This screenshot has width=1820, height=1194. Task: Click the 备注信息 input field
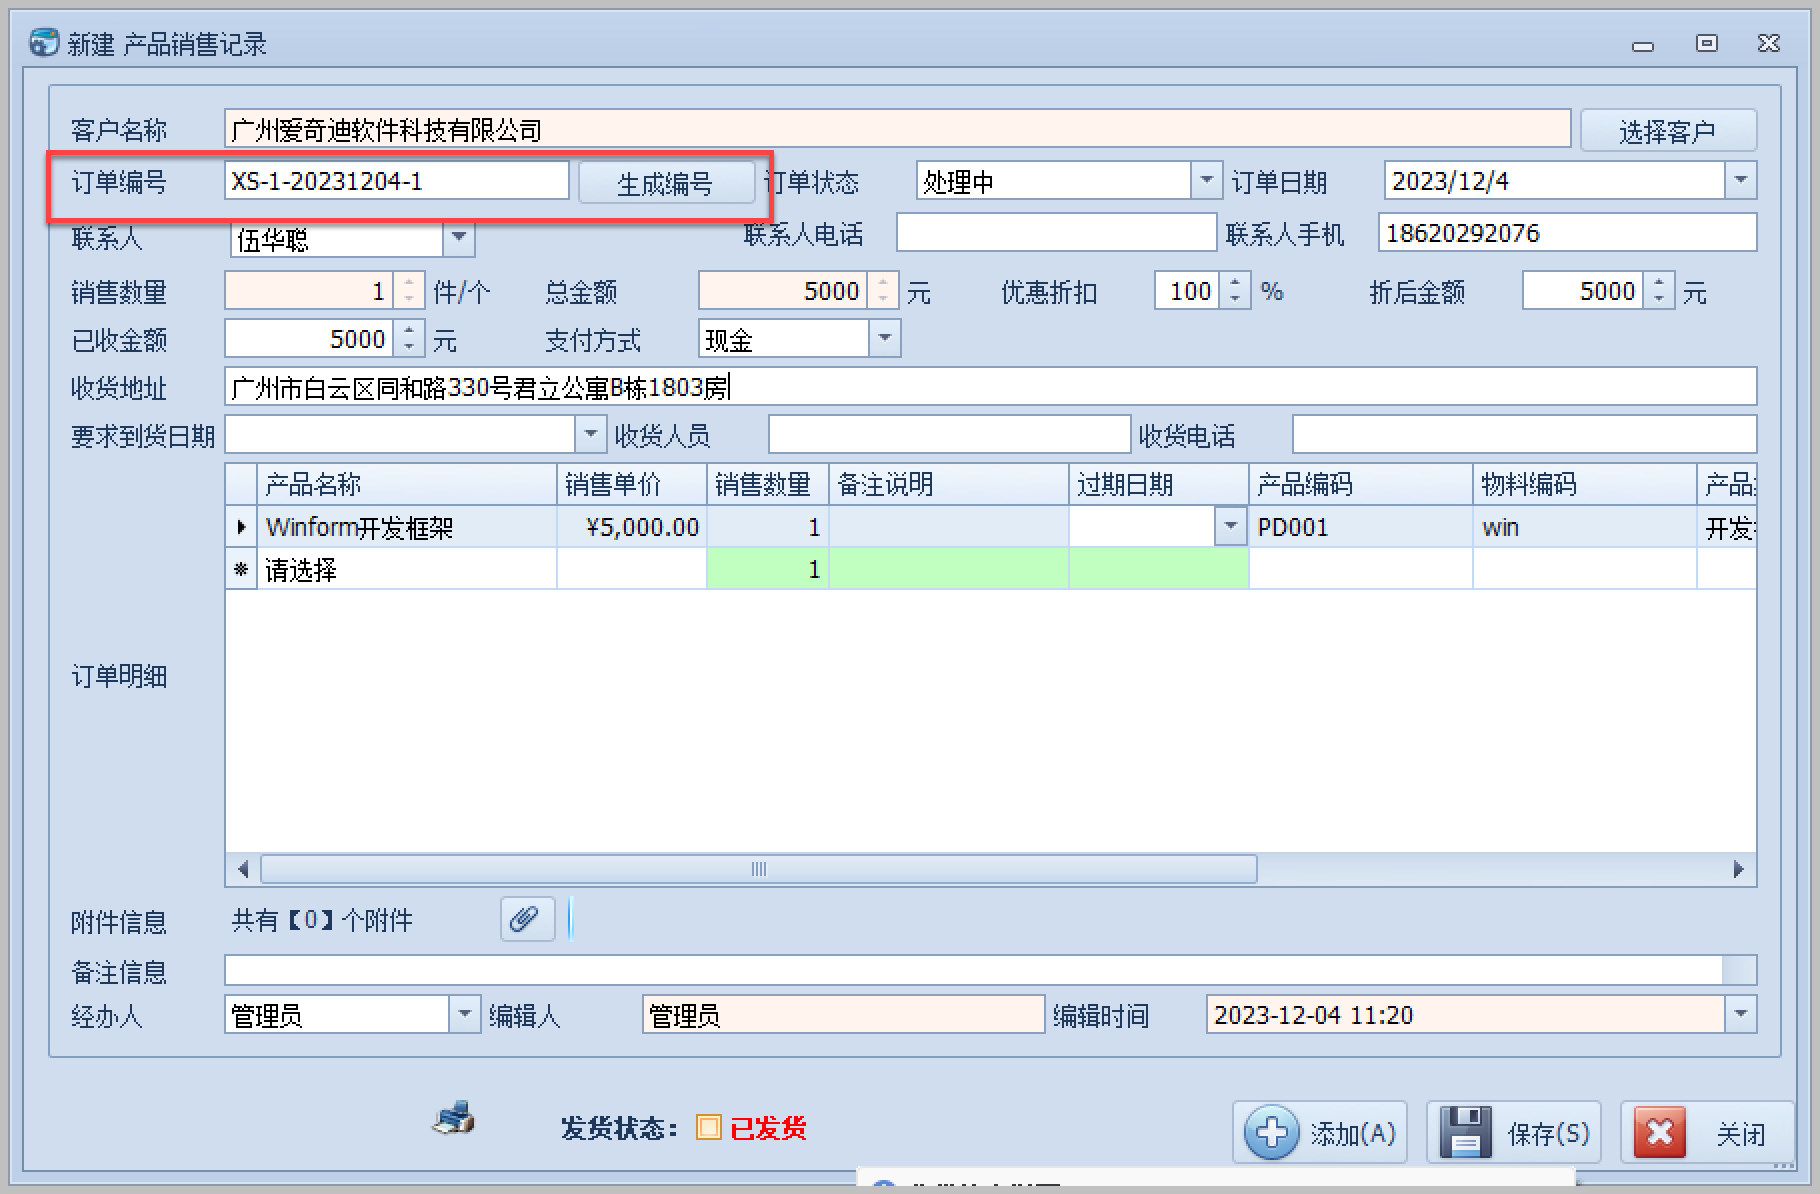tap(990, 969)
